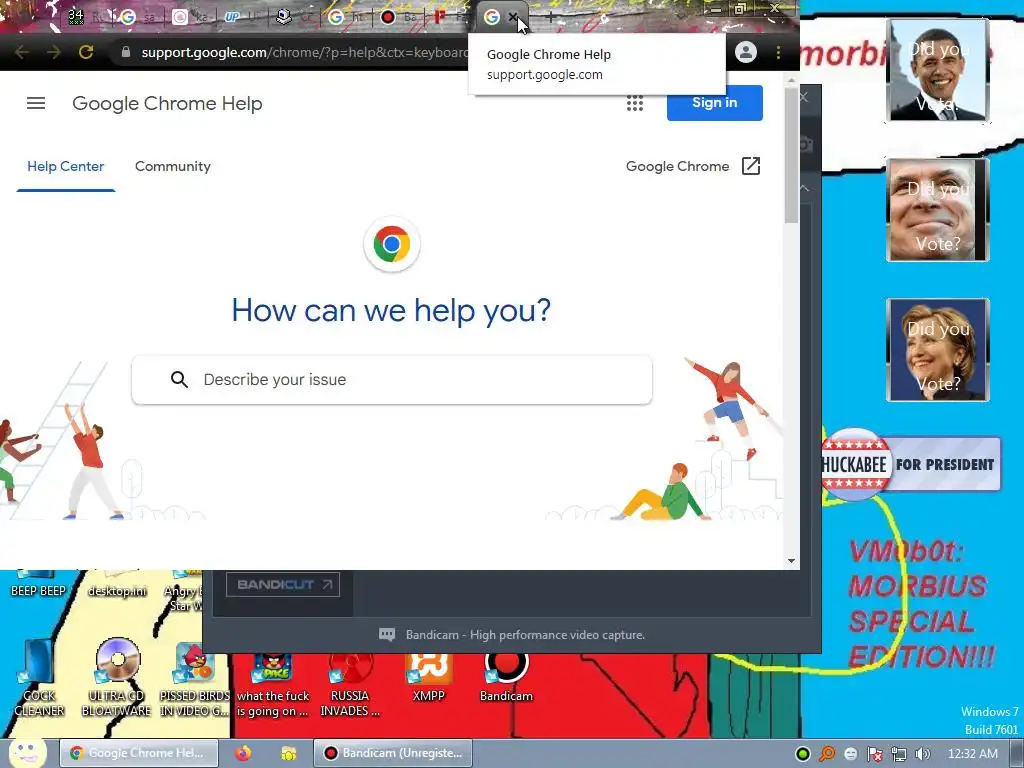Switch to the Bandicam red dot tab

[x=388, y=17]
